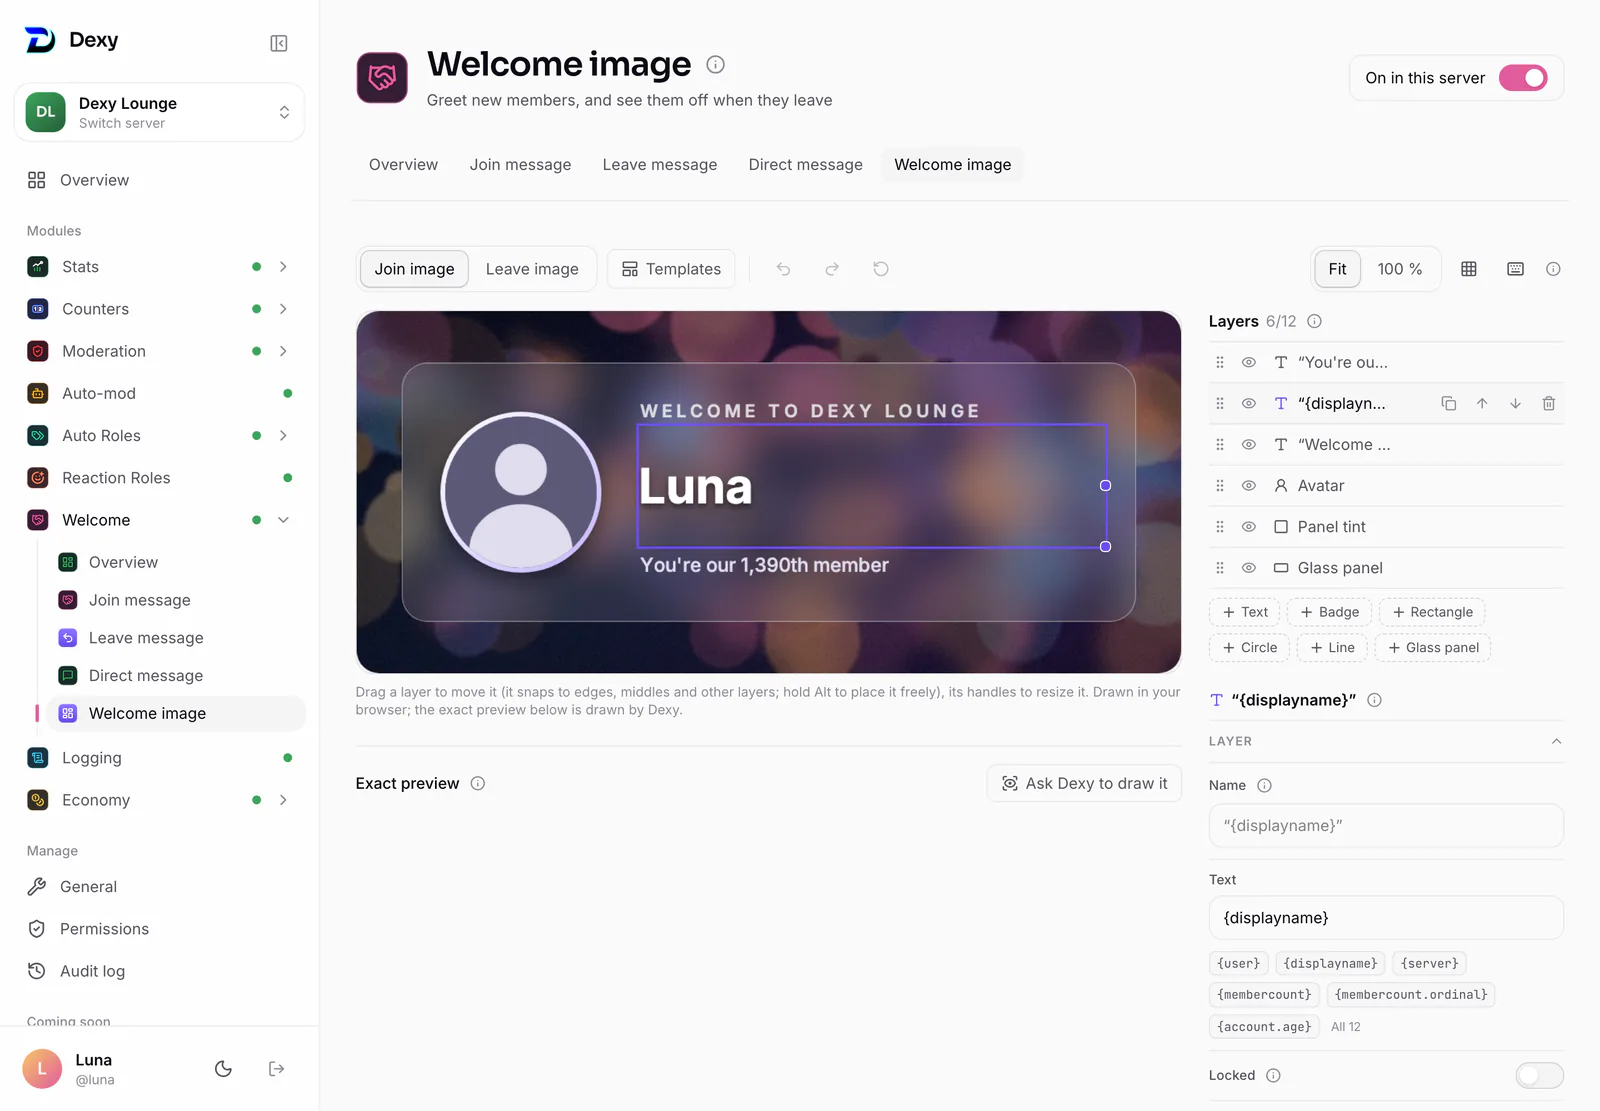Expand the Economy module chevron

pyautogui.click(x=283, y=800)
